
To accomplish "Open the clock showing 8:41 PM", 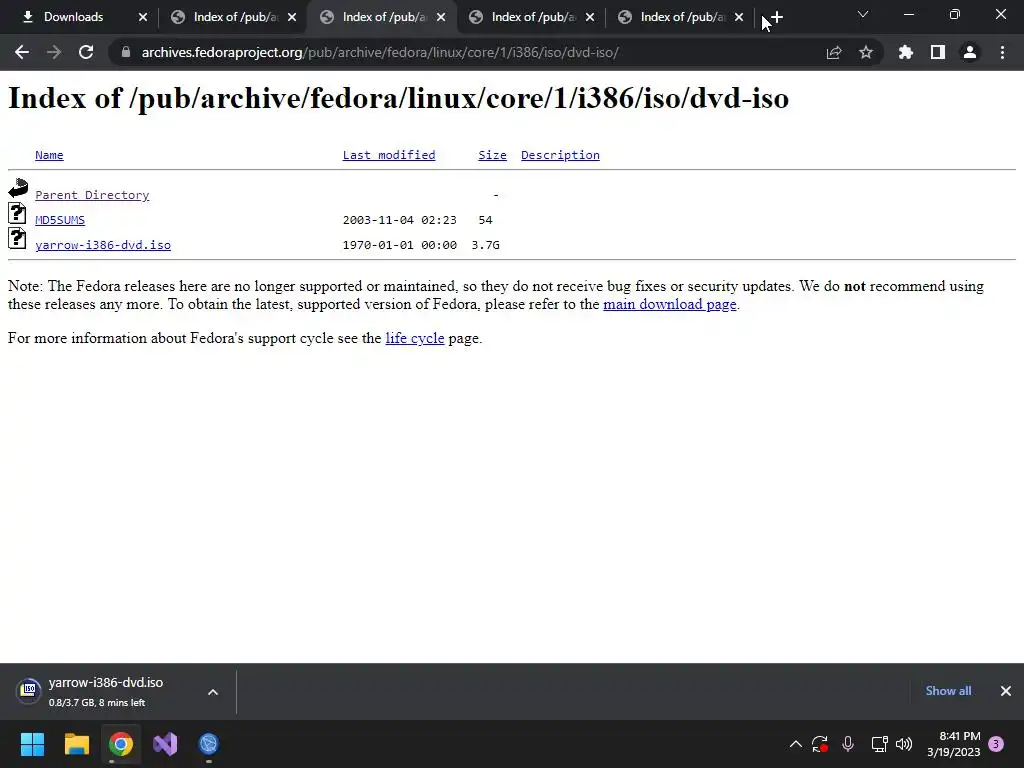I will pos(953,744).
